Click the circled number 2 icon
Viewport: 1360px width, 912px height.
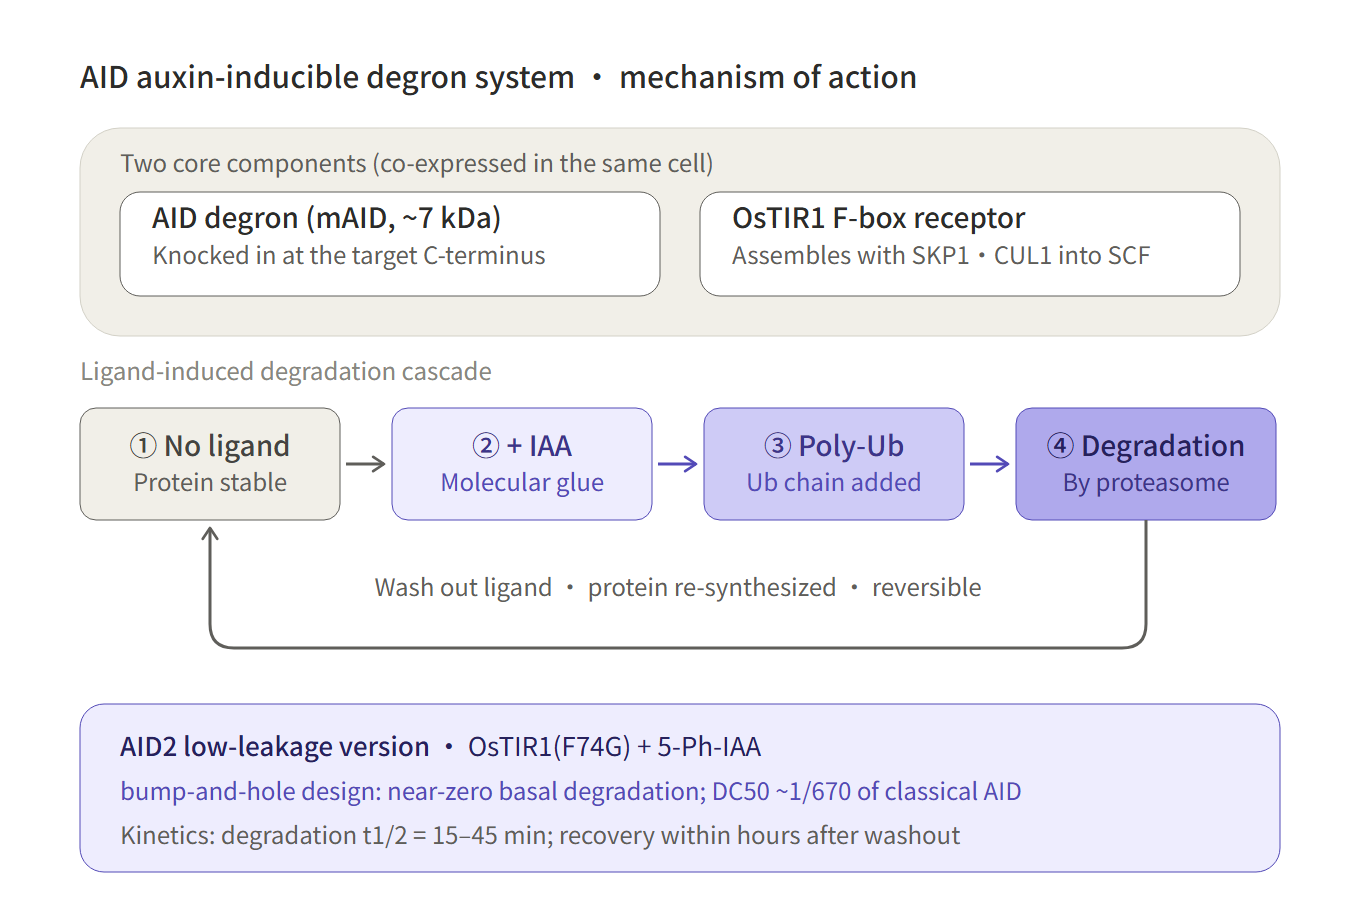coord(486,446)
